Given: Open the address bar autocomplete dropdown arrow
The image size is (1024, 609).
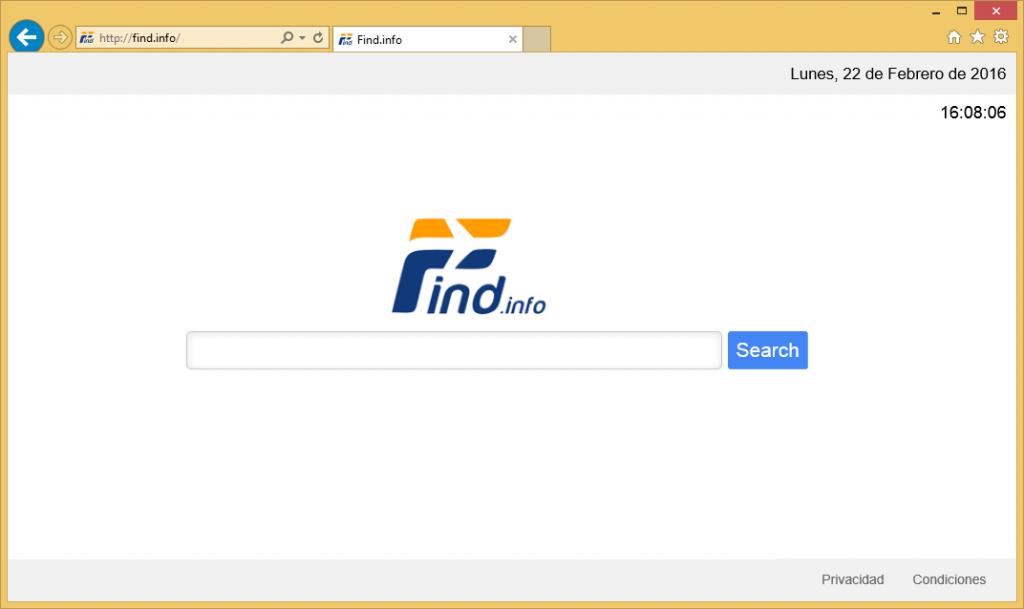Looking at the screenshot, I should (302, 38).
